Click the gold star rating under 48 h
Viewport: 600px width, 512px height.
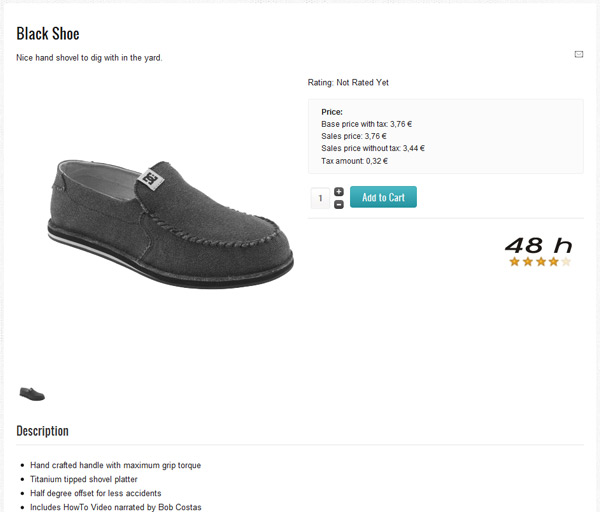pyautogui.click(x=540, y=262)
